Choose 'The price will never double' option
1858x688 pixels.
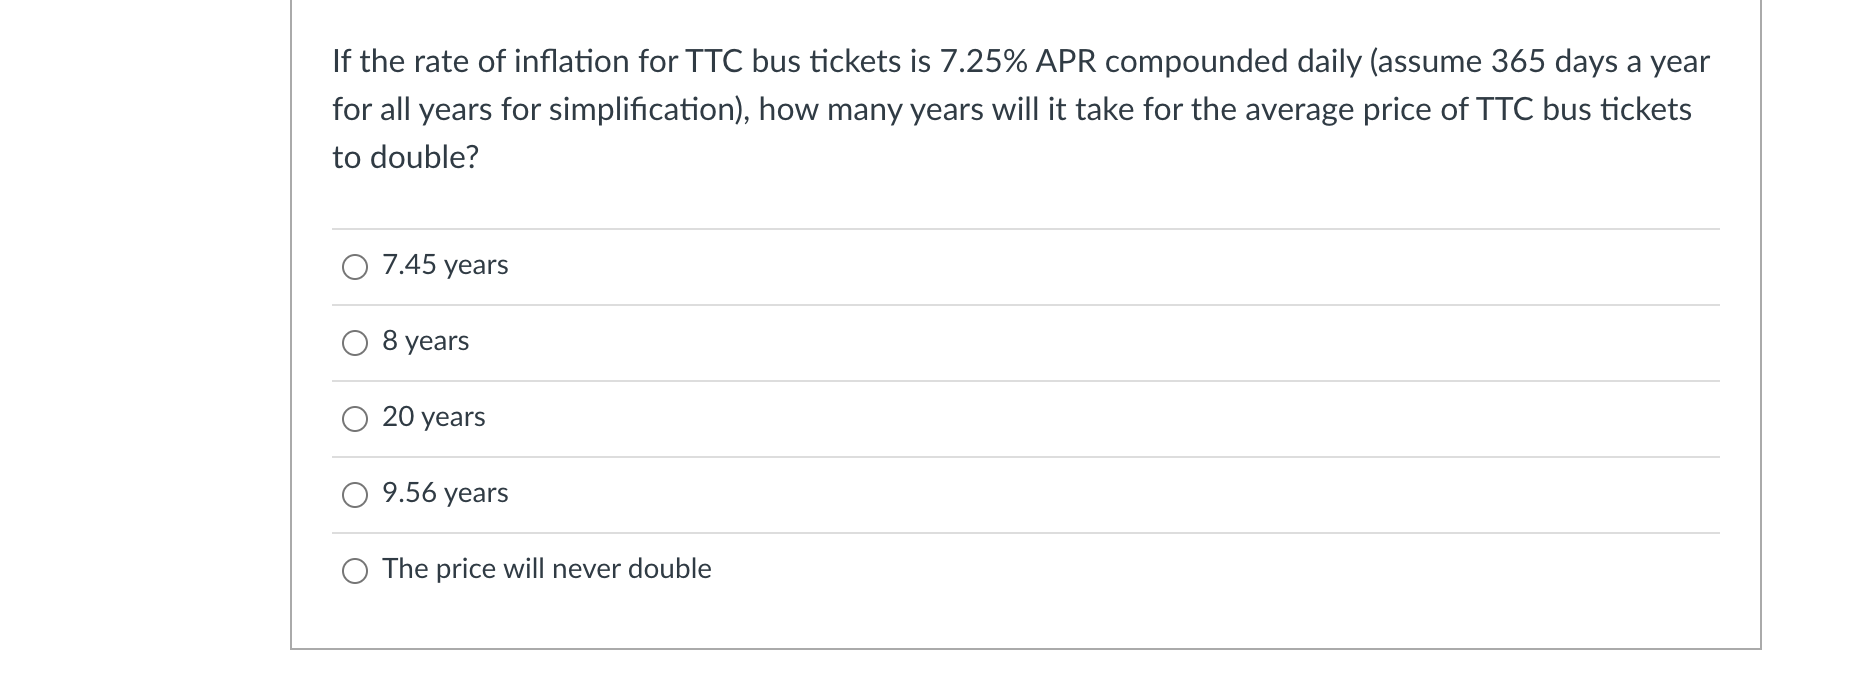[355, 571]
